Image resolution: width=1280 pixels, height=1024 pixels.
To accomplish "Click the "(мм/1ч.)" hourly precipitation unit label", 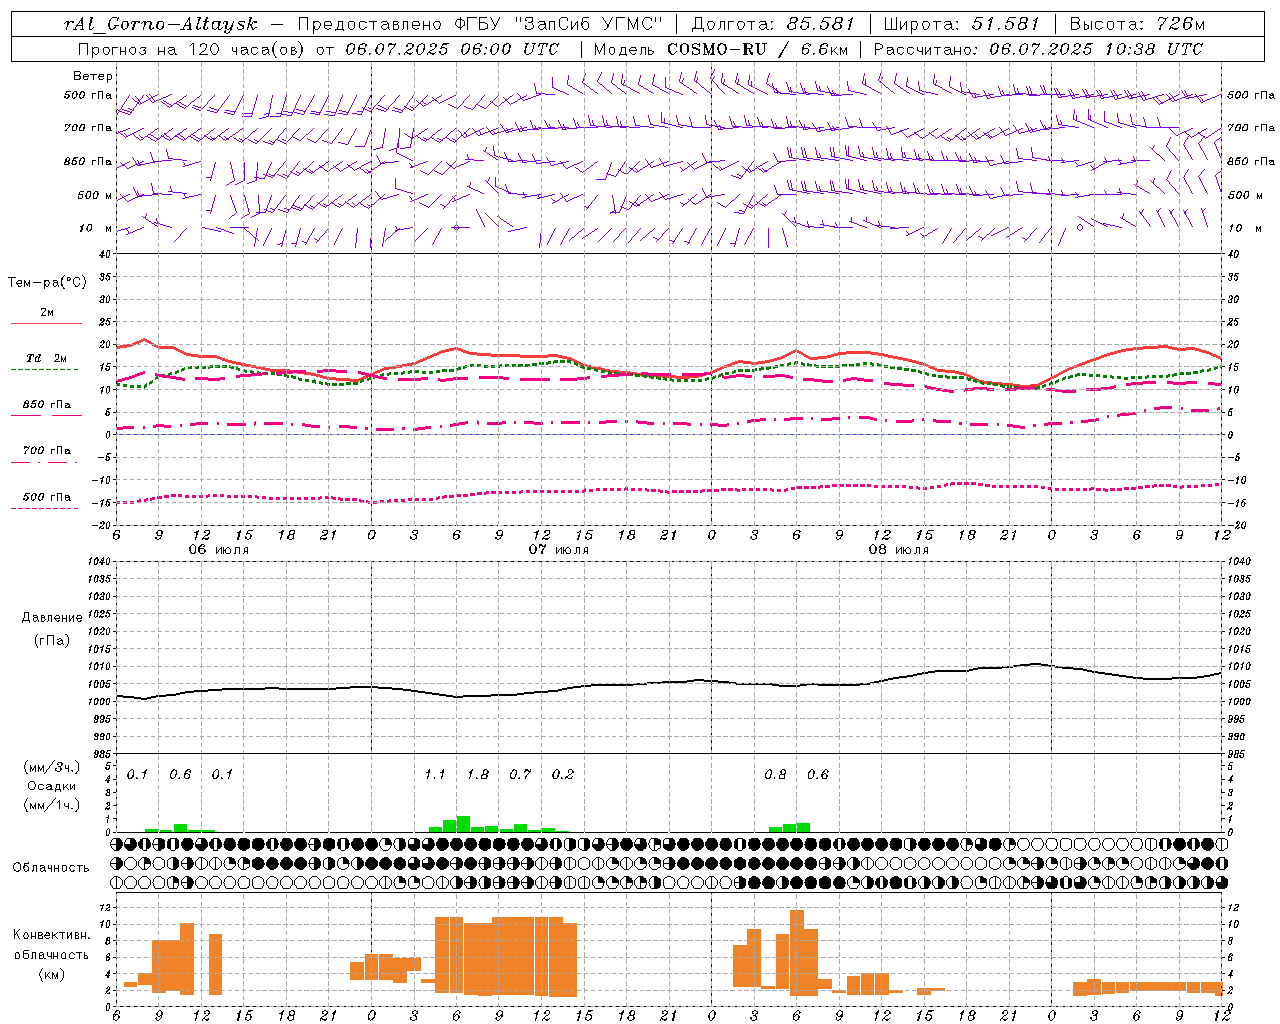I will coord(52,805).
